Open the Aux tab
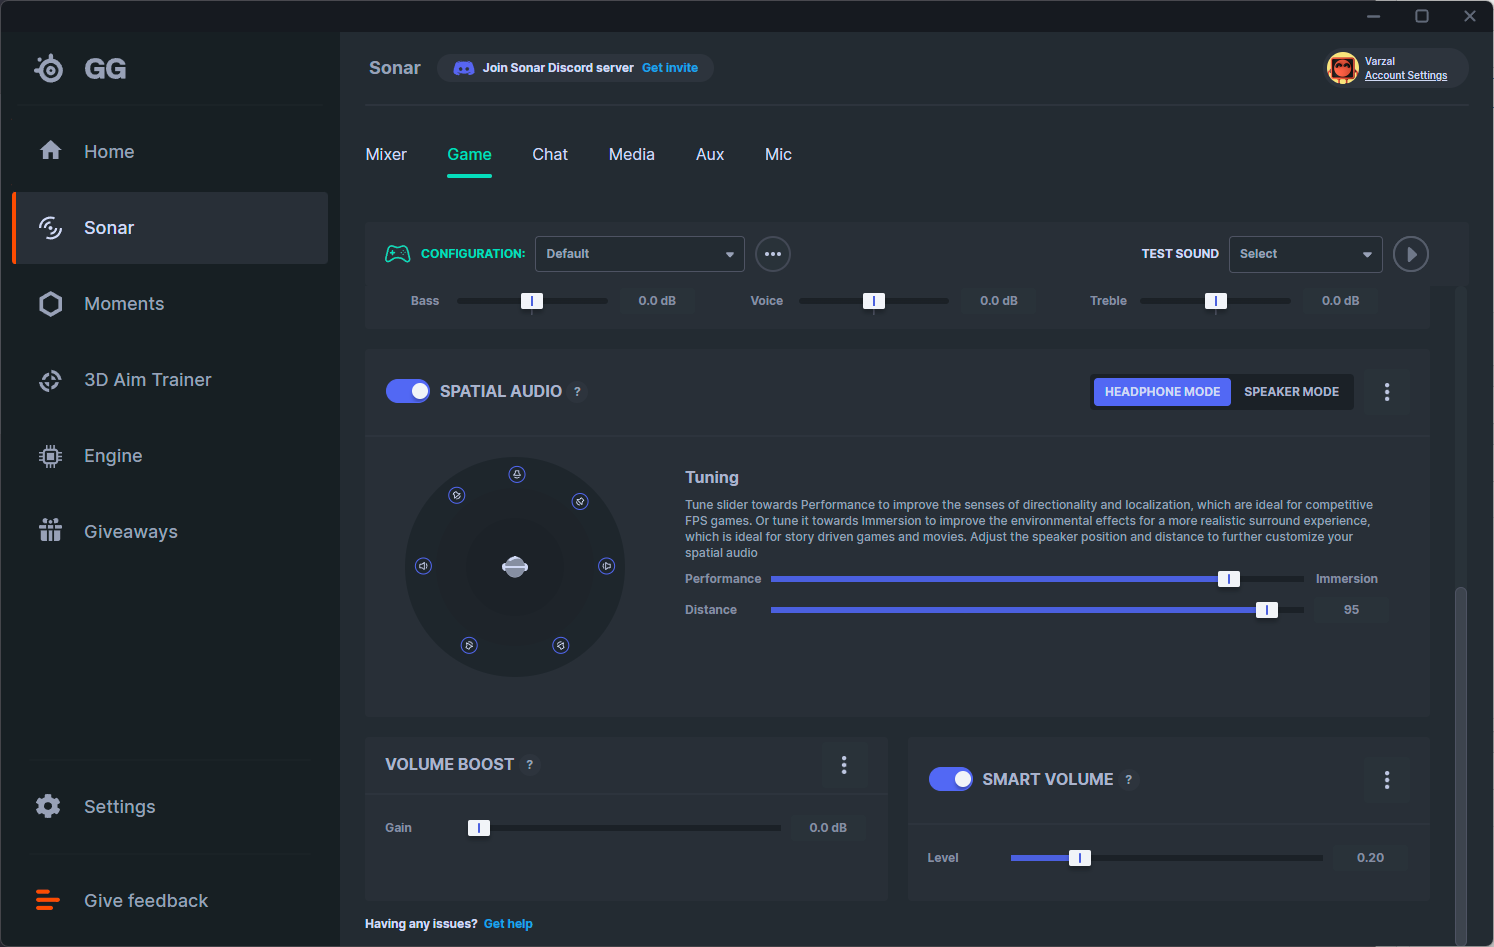 [x=710, y=155]
